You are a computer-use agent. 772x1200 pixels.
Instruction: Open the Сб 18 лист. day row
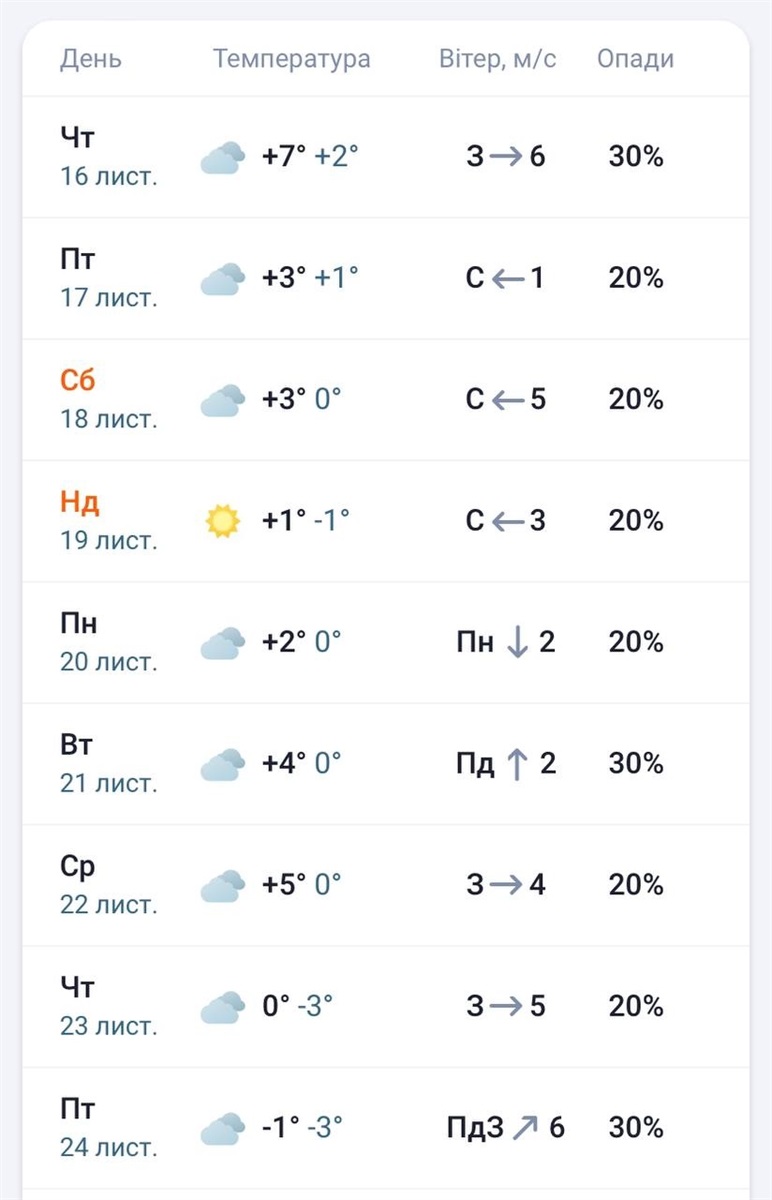(386, 400)
